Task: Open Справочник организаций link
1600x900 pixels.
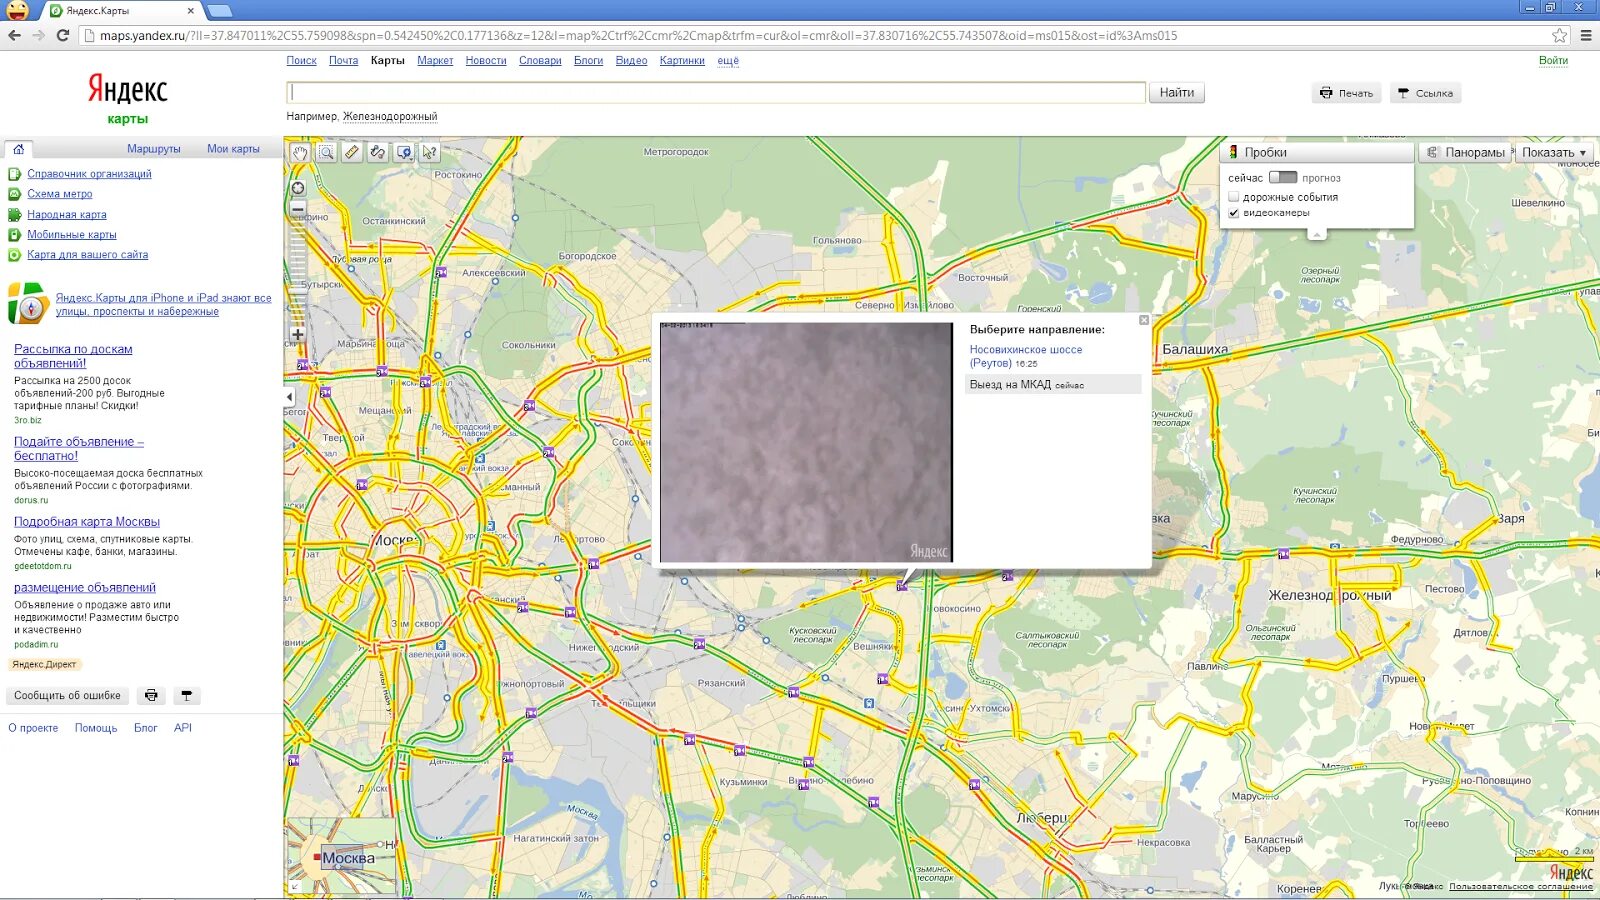Action: 89,174
